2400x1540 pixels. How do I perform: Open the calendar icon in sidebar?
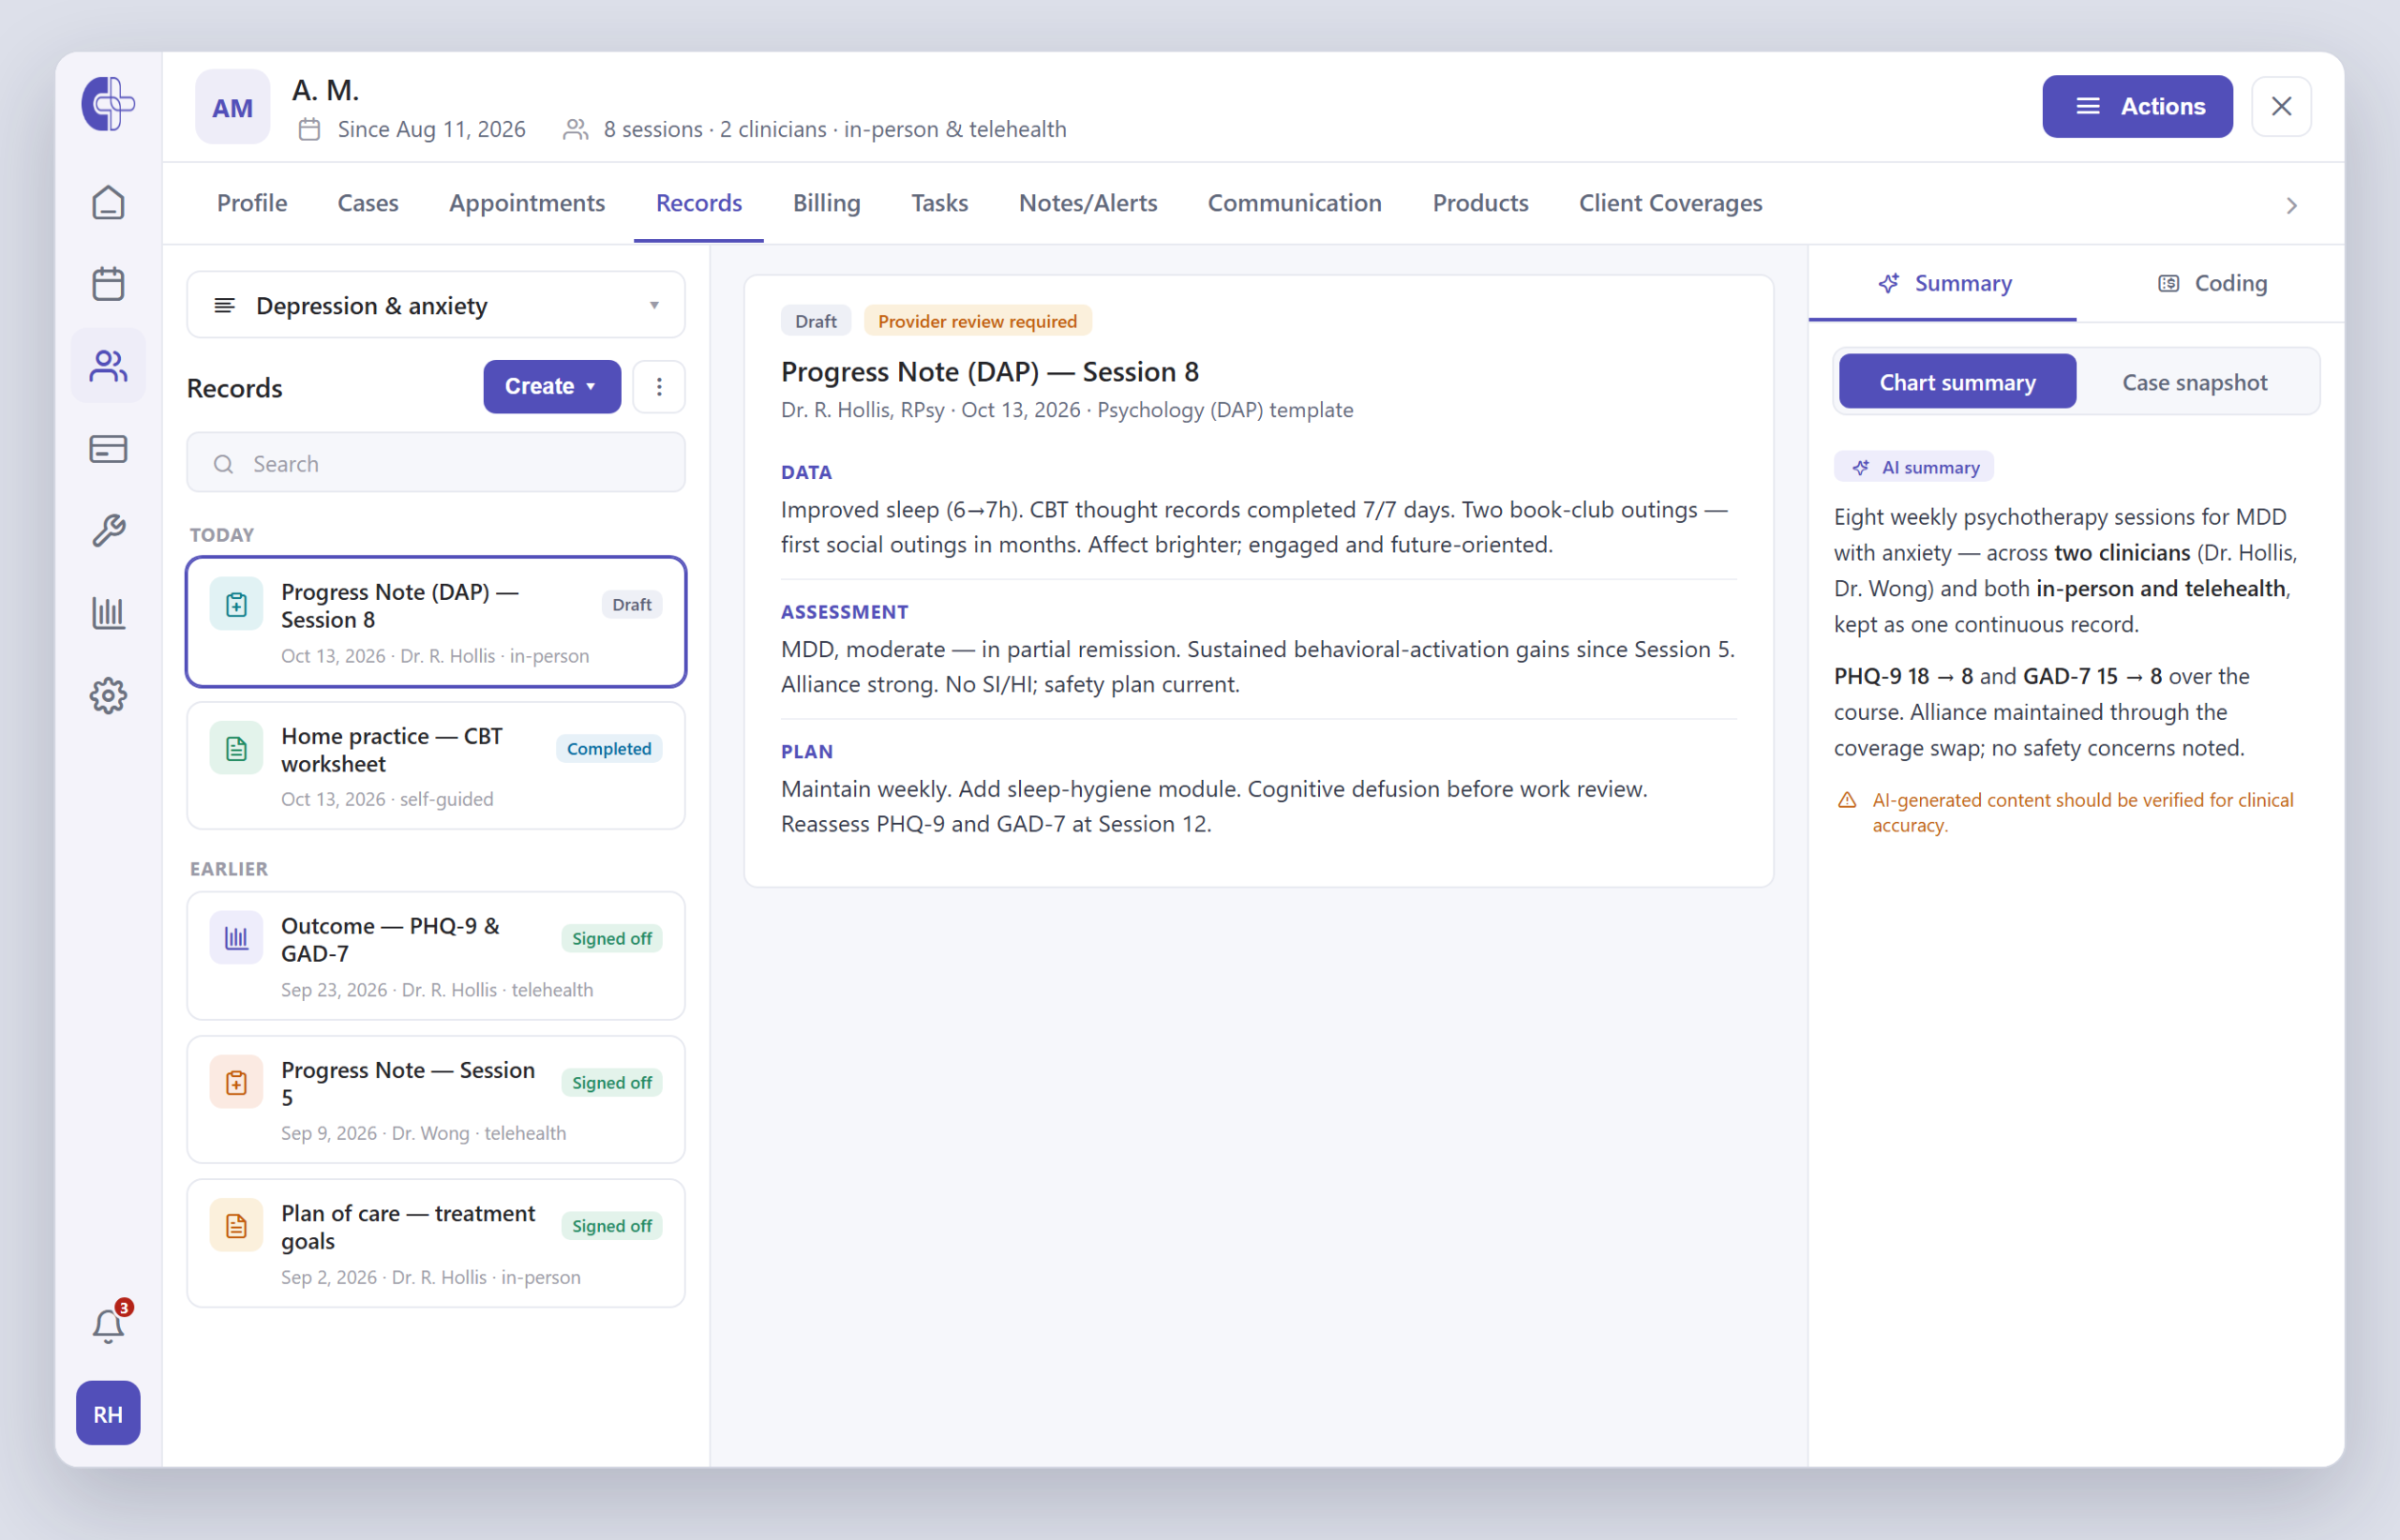pyautogui.click(x=108, y=284)
